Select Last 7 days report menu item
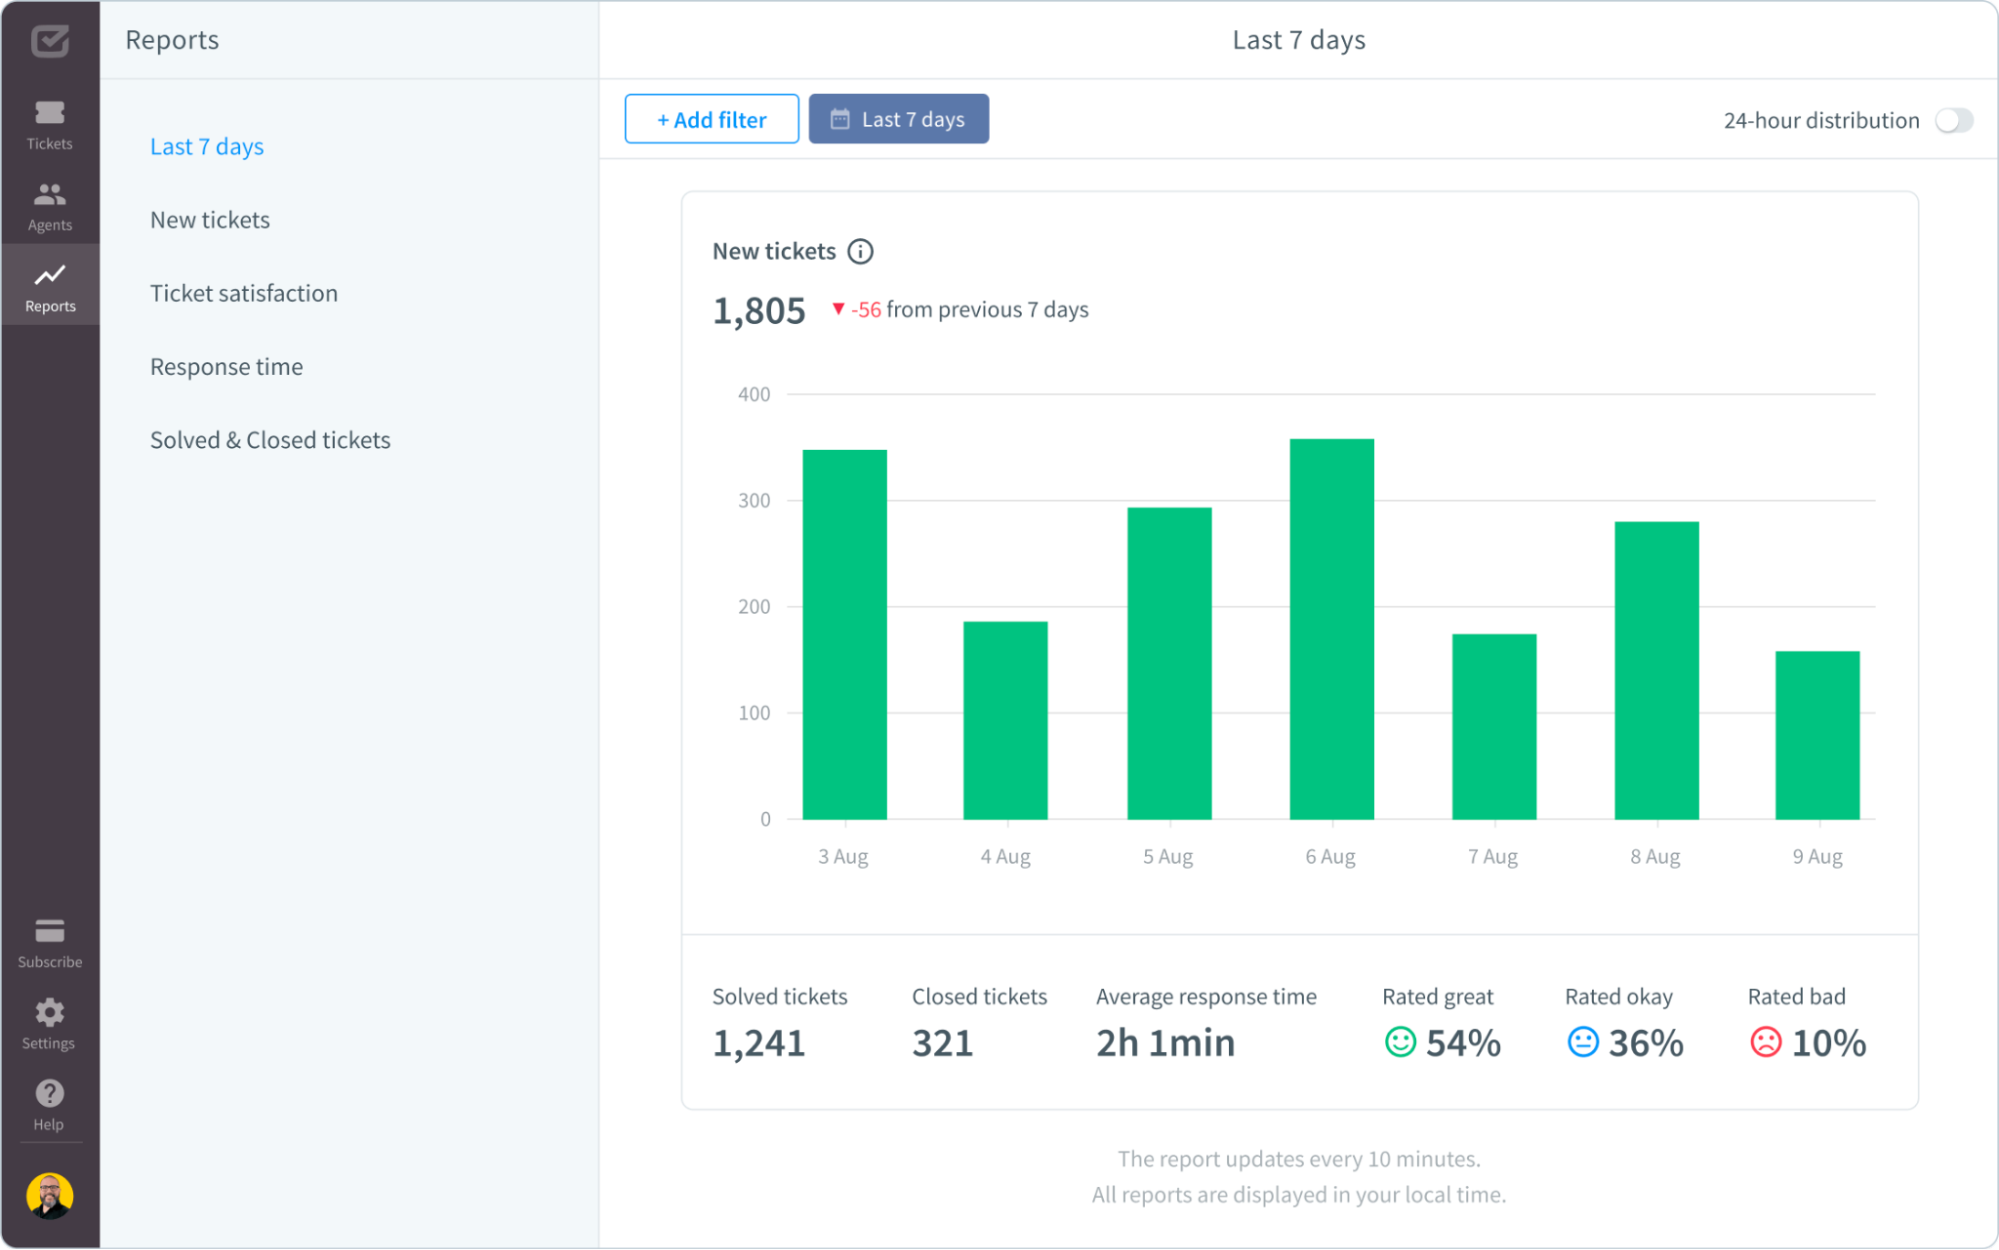Image resolution: width=1999 pixels, height=1250 pixels. pyautogui.click(x=207, y=146)
